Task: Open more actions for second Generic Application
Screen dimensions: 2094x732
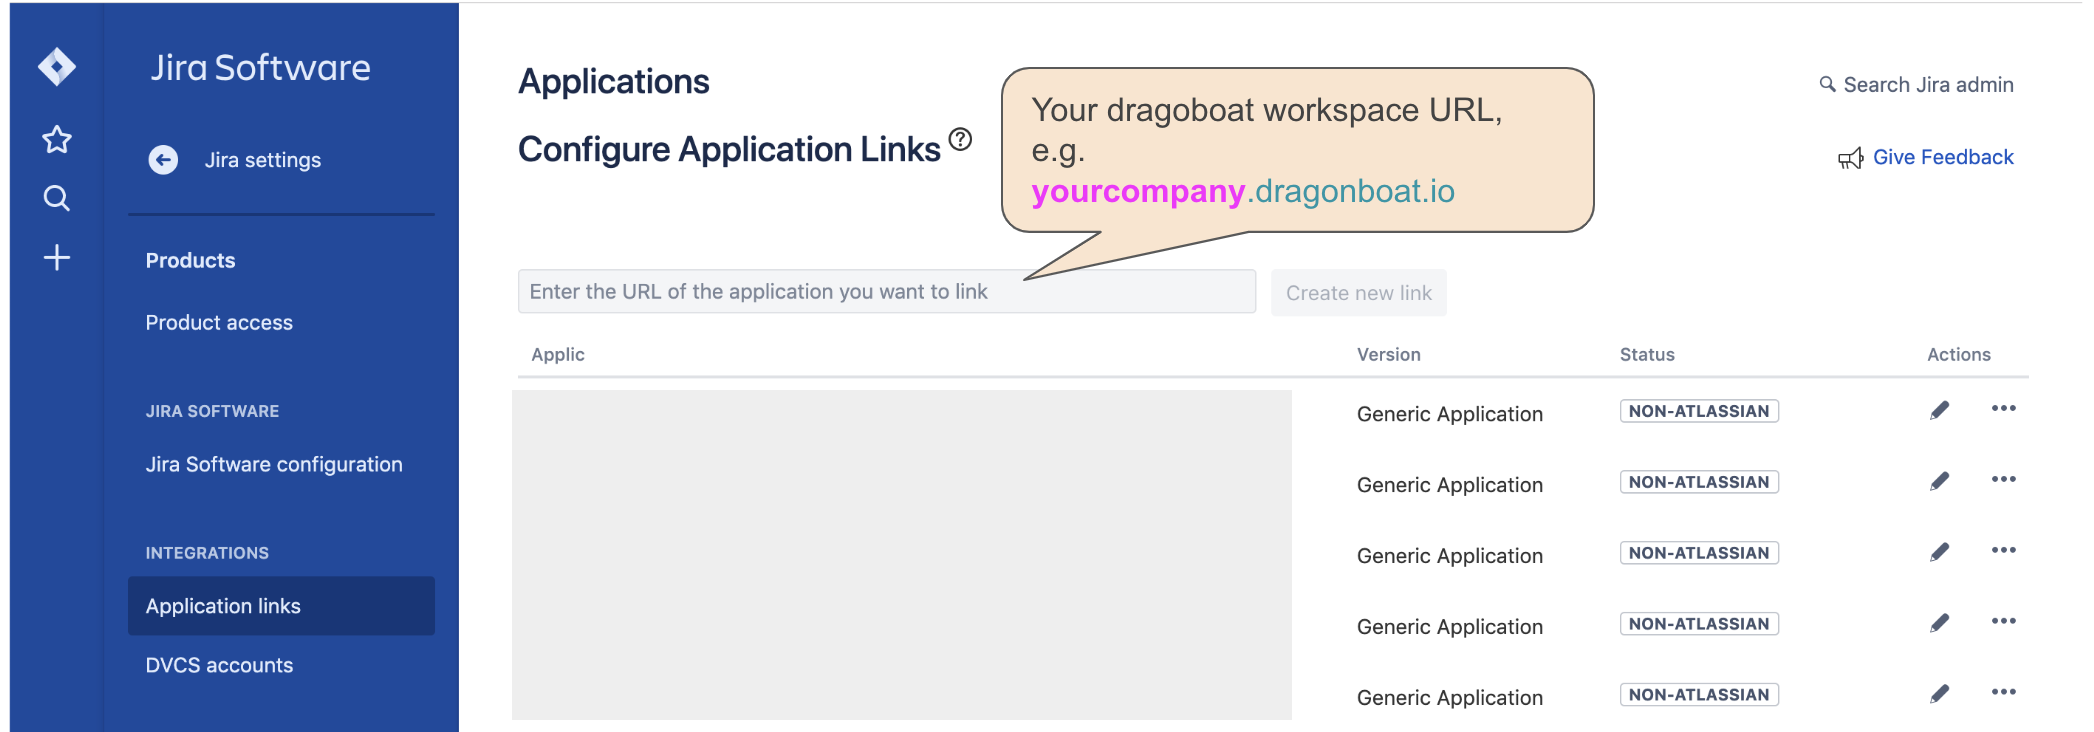Action: pyautogui.click(x=2003, y=479)
